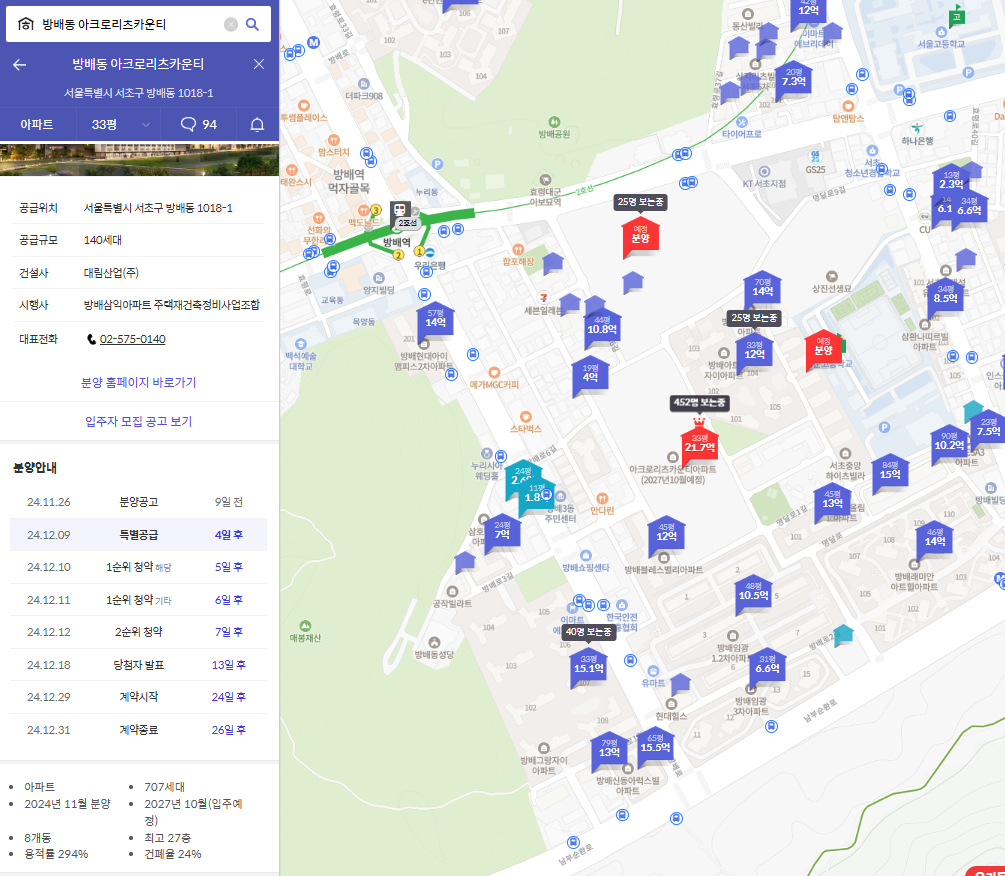Select the 24.12.29 계약시작 row
Screen dimensions: 1005x876
click(x=138, y=697)
